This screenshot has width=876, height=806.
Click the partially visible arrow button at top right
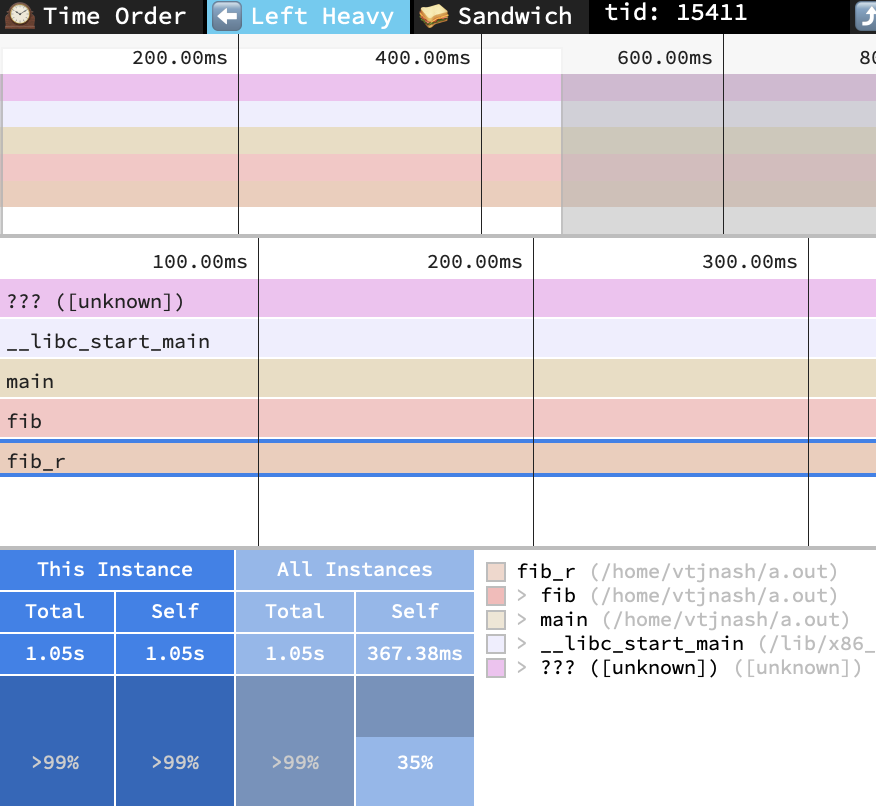(x=865, y=16)
